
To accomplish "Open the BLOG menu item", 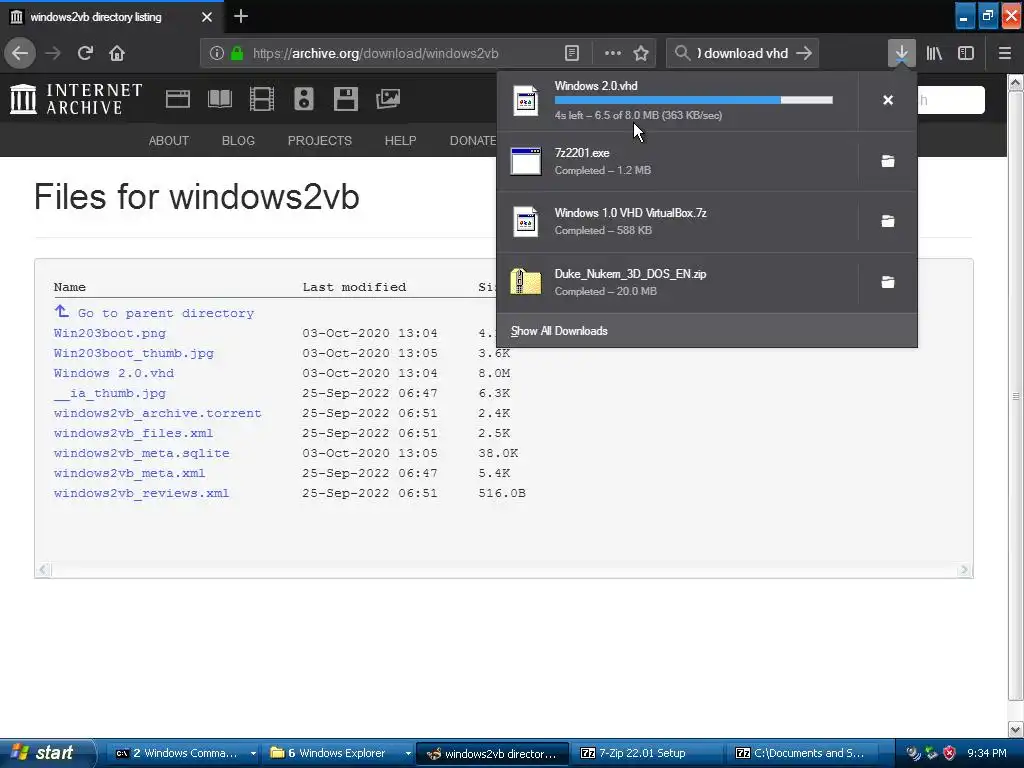I will coord(238,140).
